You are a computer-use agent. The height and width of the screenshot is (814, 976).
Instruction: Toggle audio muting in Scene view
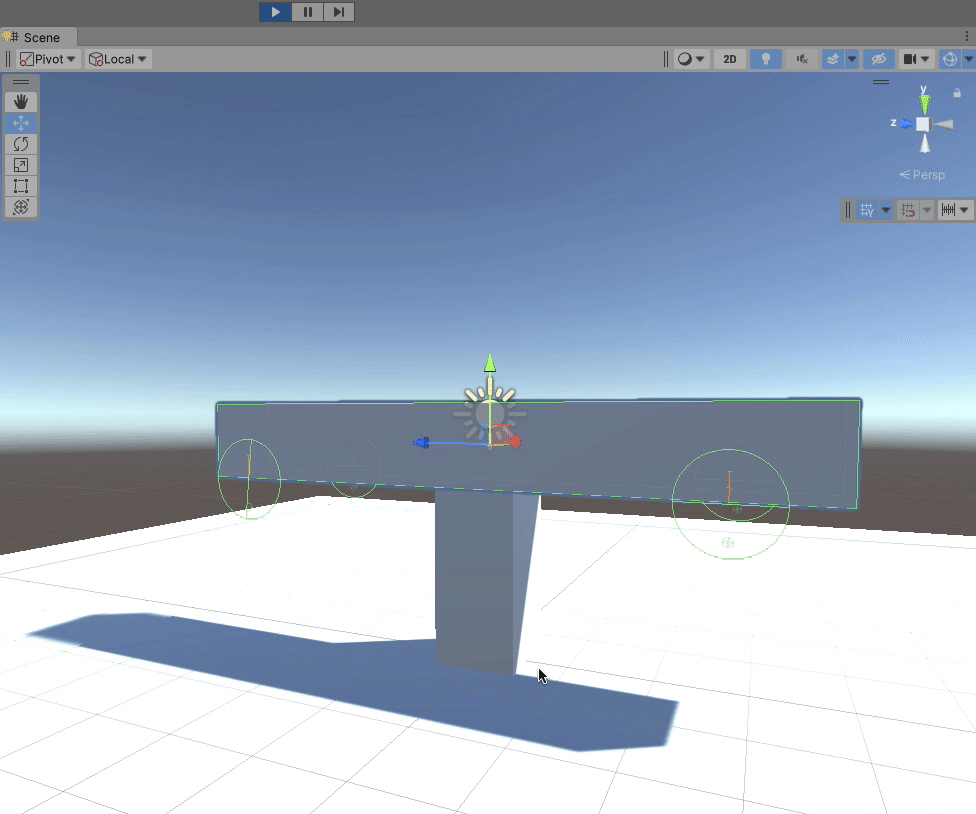pos(801,59)
